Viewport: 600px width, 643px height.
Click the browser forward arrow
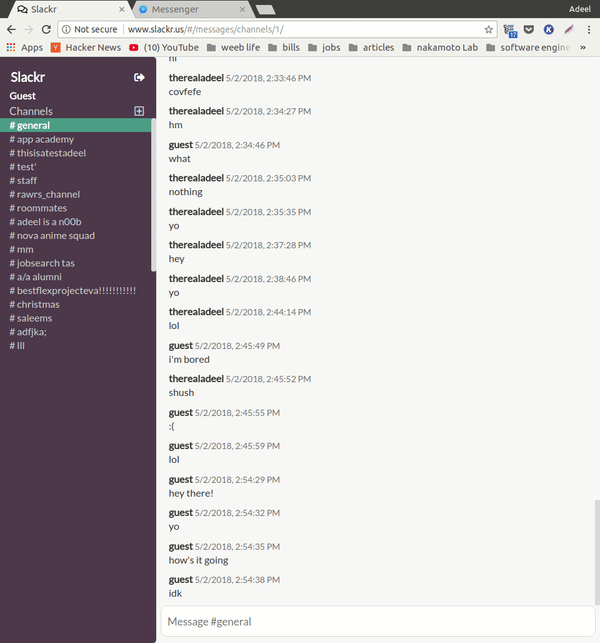pyautogui.click(x=28, y=30)
